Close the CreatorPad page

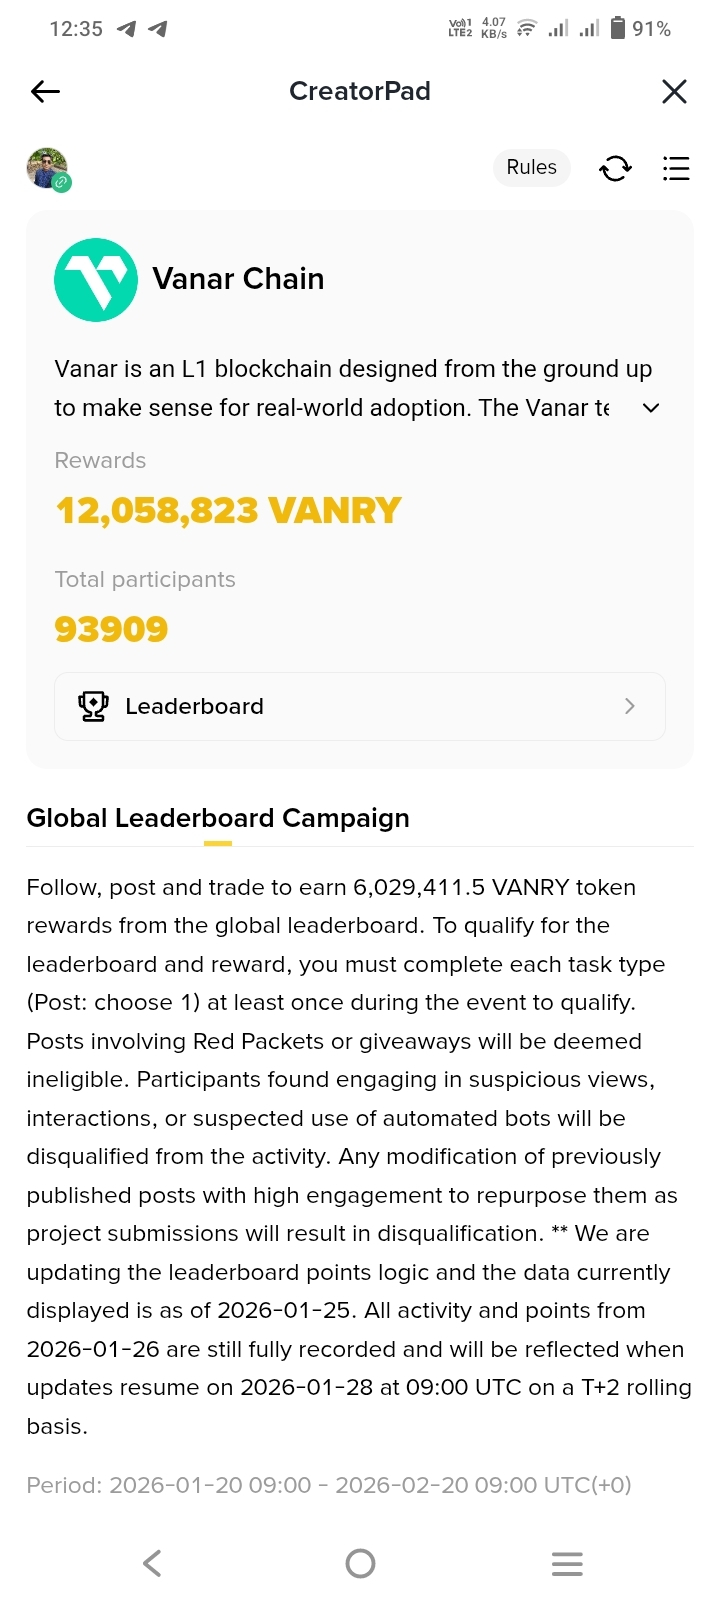674,92
